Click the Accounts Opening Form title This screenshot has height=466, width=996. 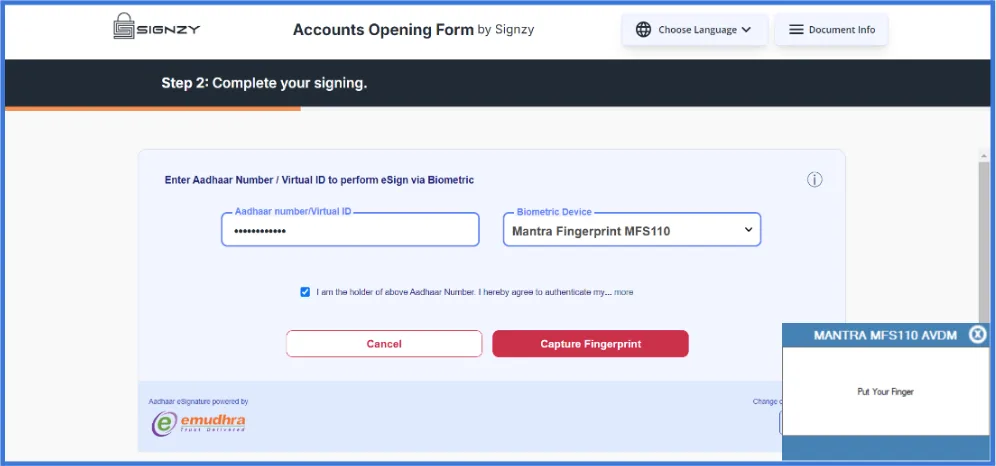383,29
